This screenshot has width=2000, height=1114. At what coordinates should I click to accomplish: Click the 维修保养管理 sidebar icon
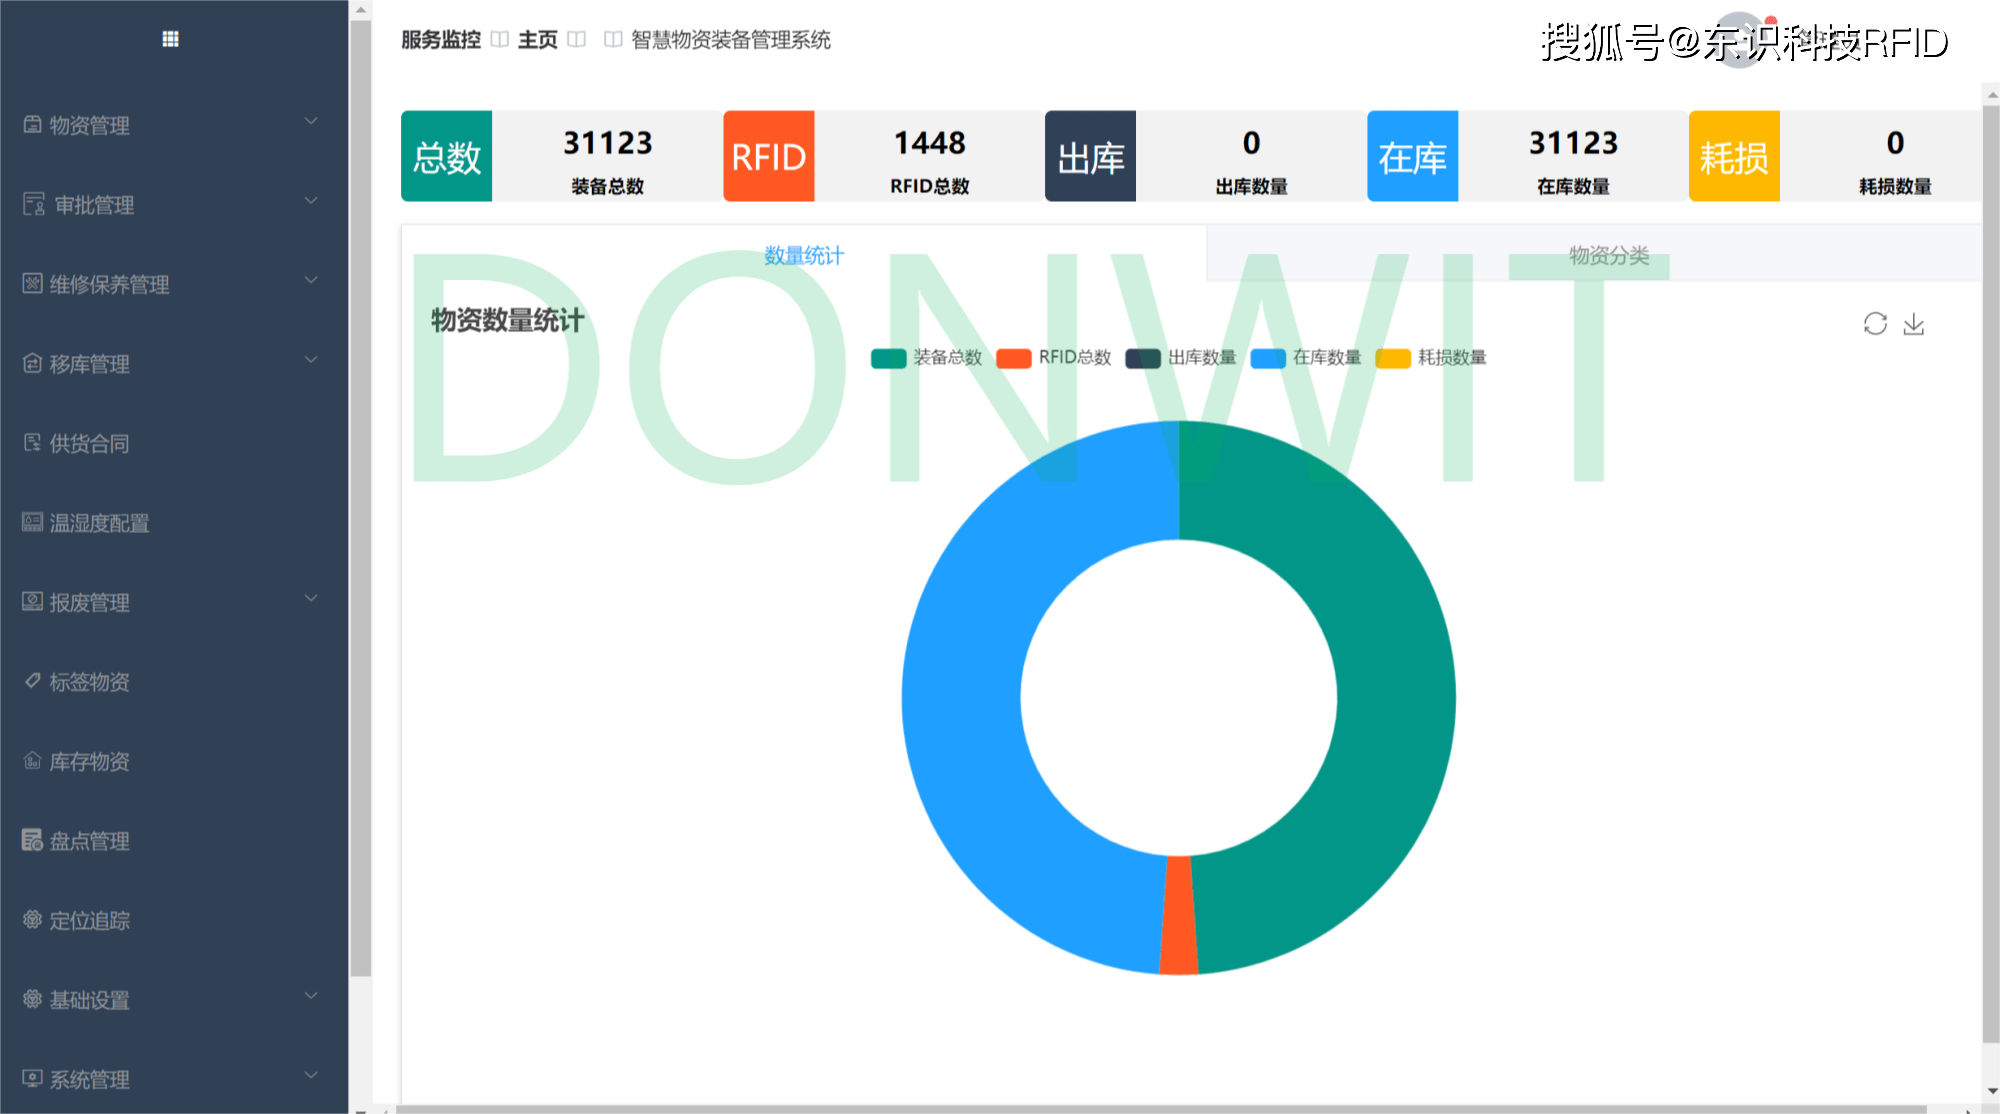point(33,284)
